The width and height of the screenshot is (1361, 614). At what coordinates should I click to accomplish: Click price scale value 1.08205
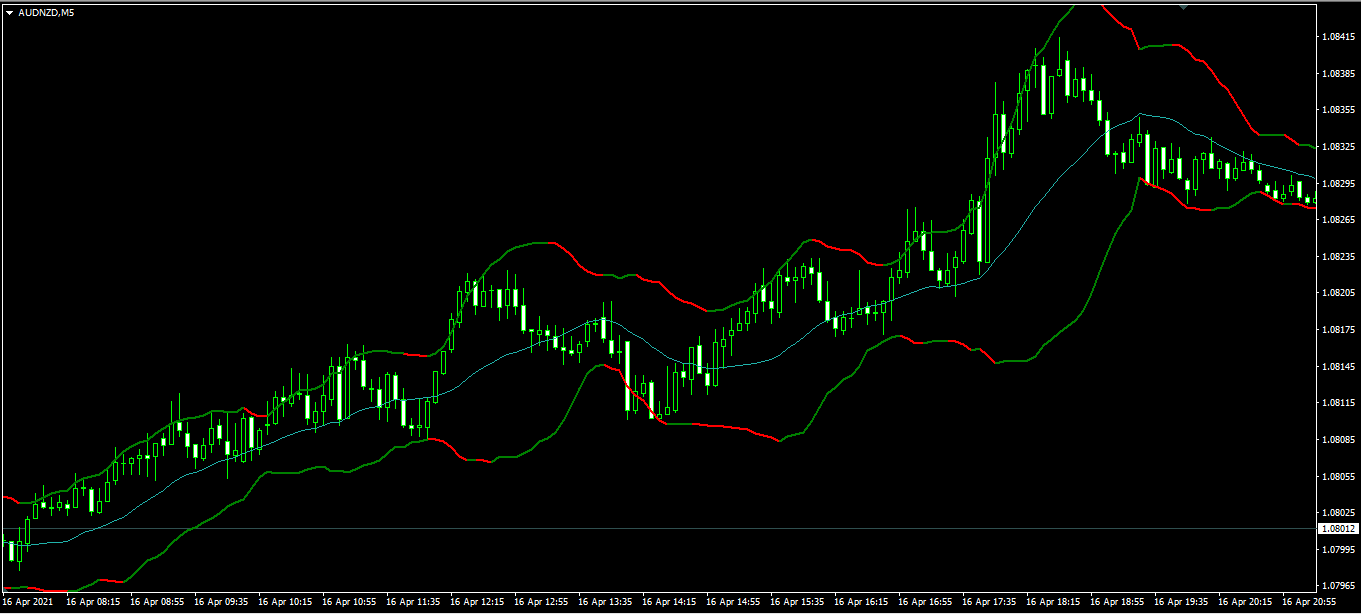[1338, 293]
